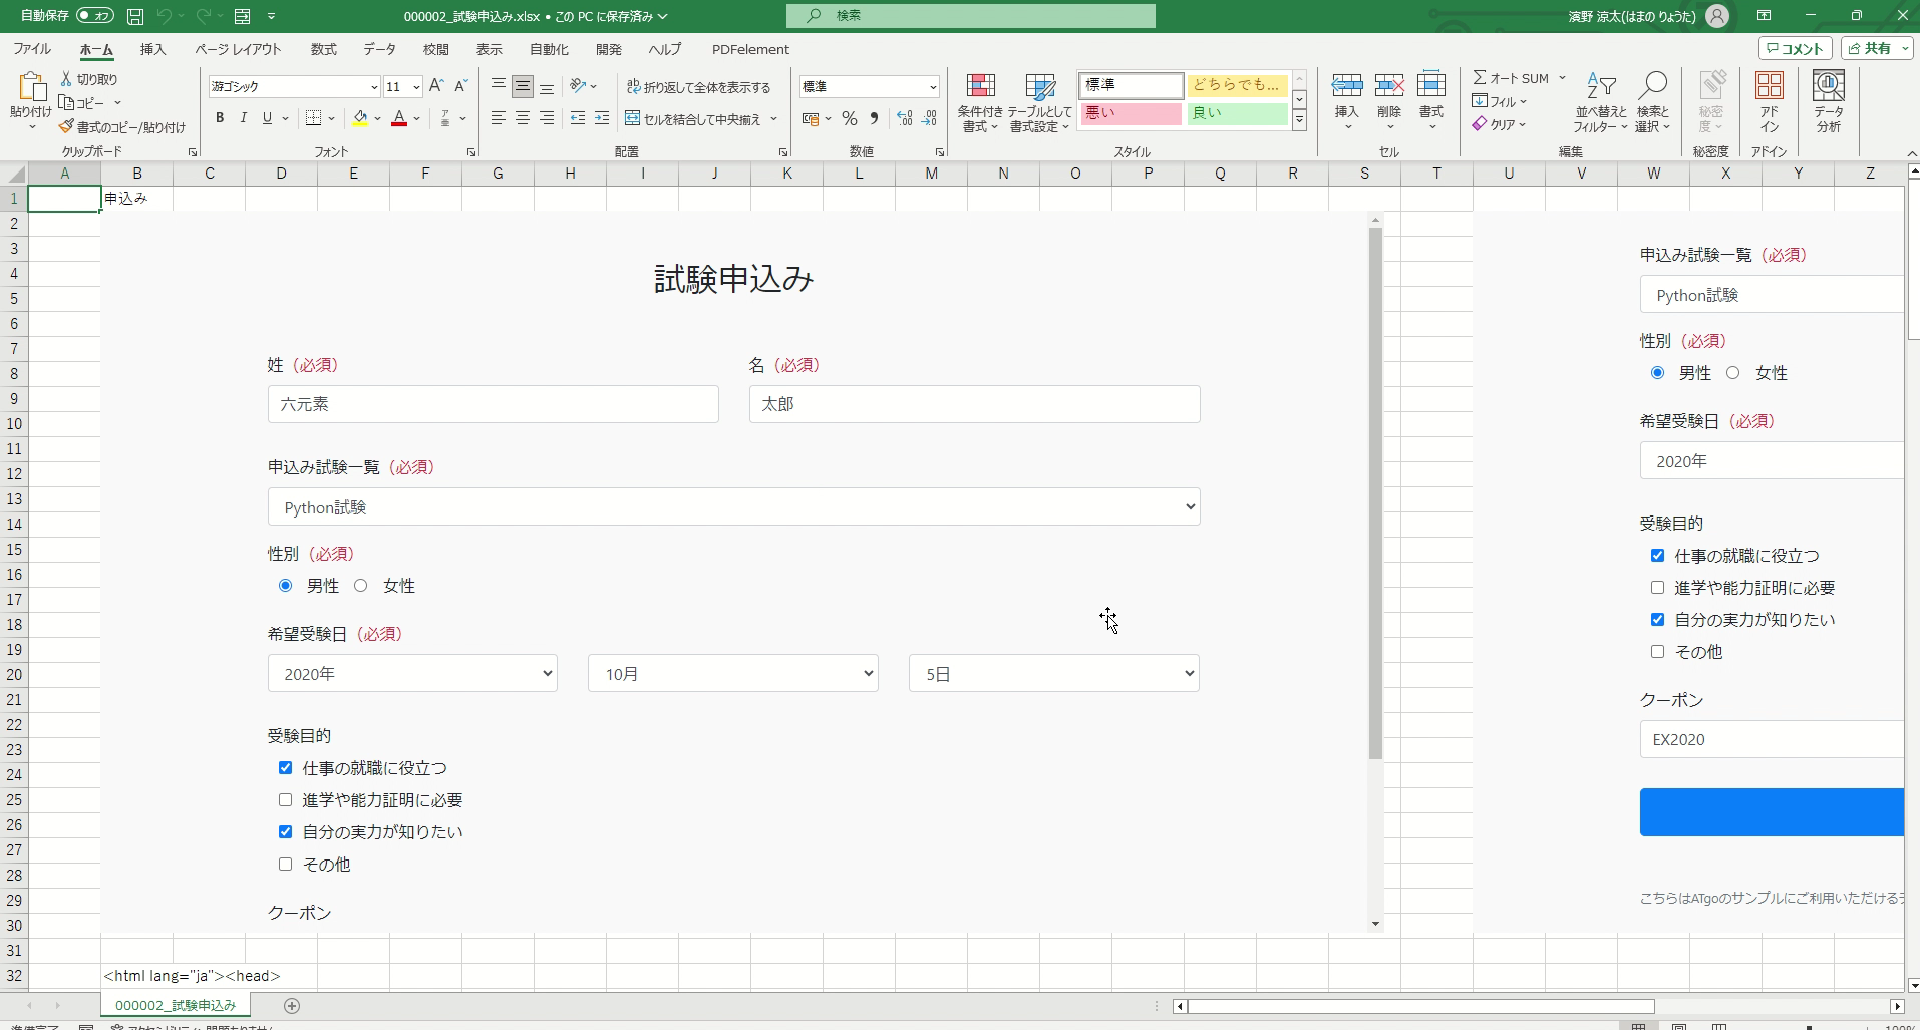Switch to the 数式 ribbon tab
Screen dimensions: 1920x1030
[x=324, y=49]
